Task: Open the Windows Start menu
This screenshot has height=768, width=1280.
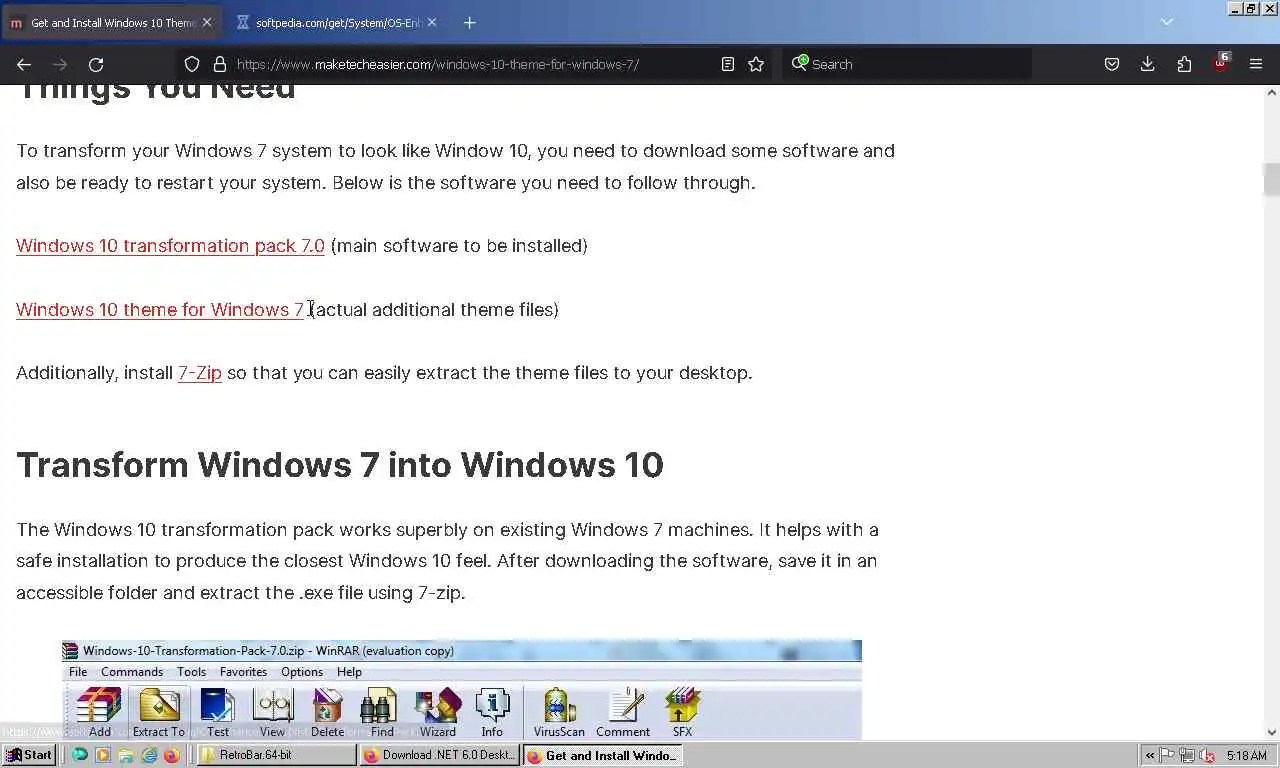Action: [28, 755]
